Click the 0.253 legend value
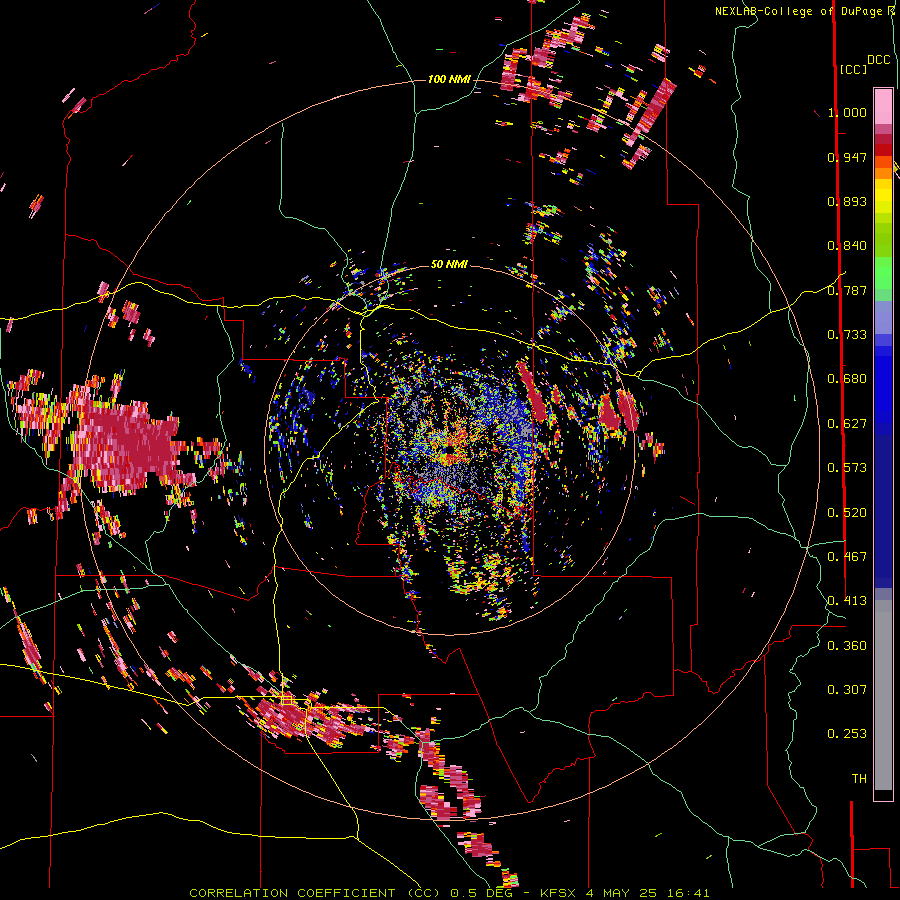 pos(847,734)
